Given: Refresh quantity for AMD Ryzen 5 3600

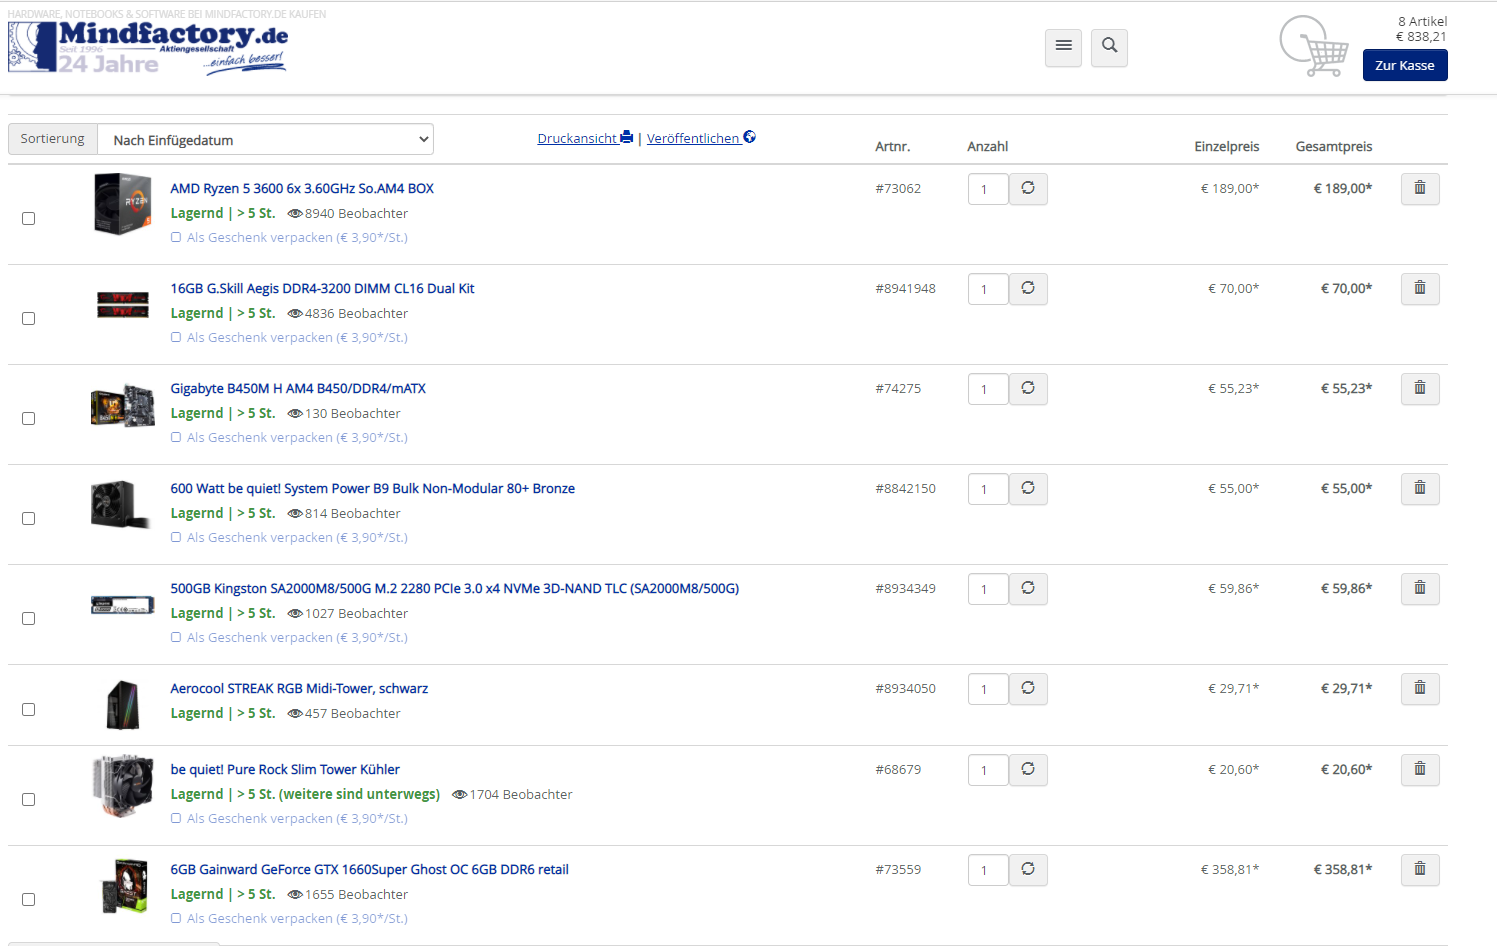Looking at the screenshot, I should point(1028,188).
